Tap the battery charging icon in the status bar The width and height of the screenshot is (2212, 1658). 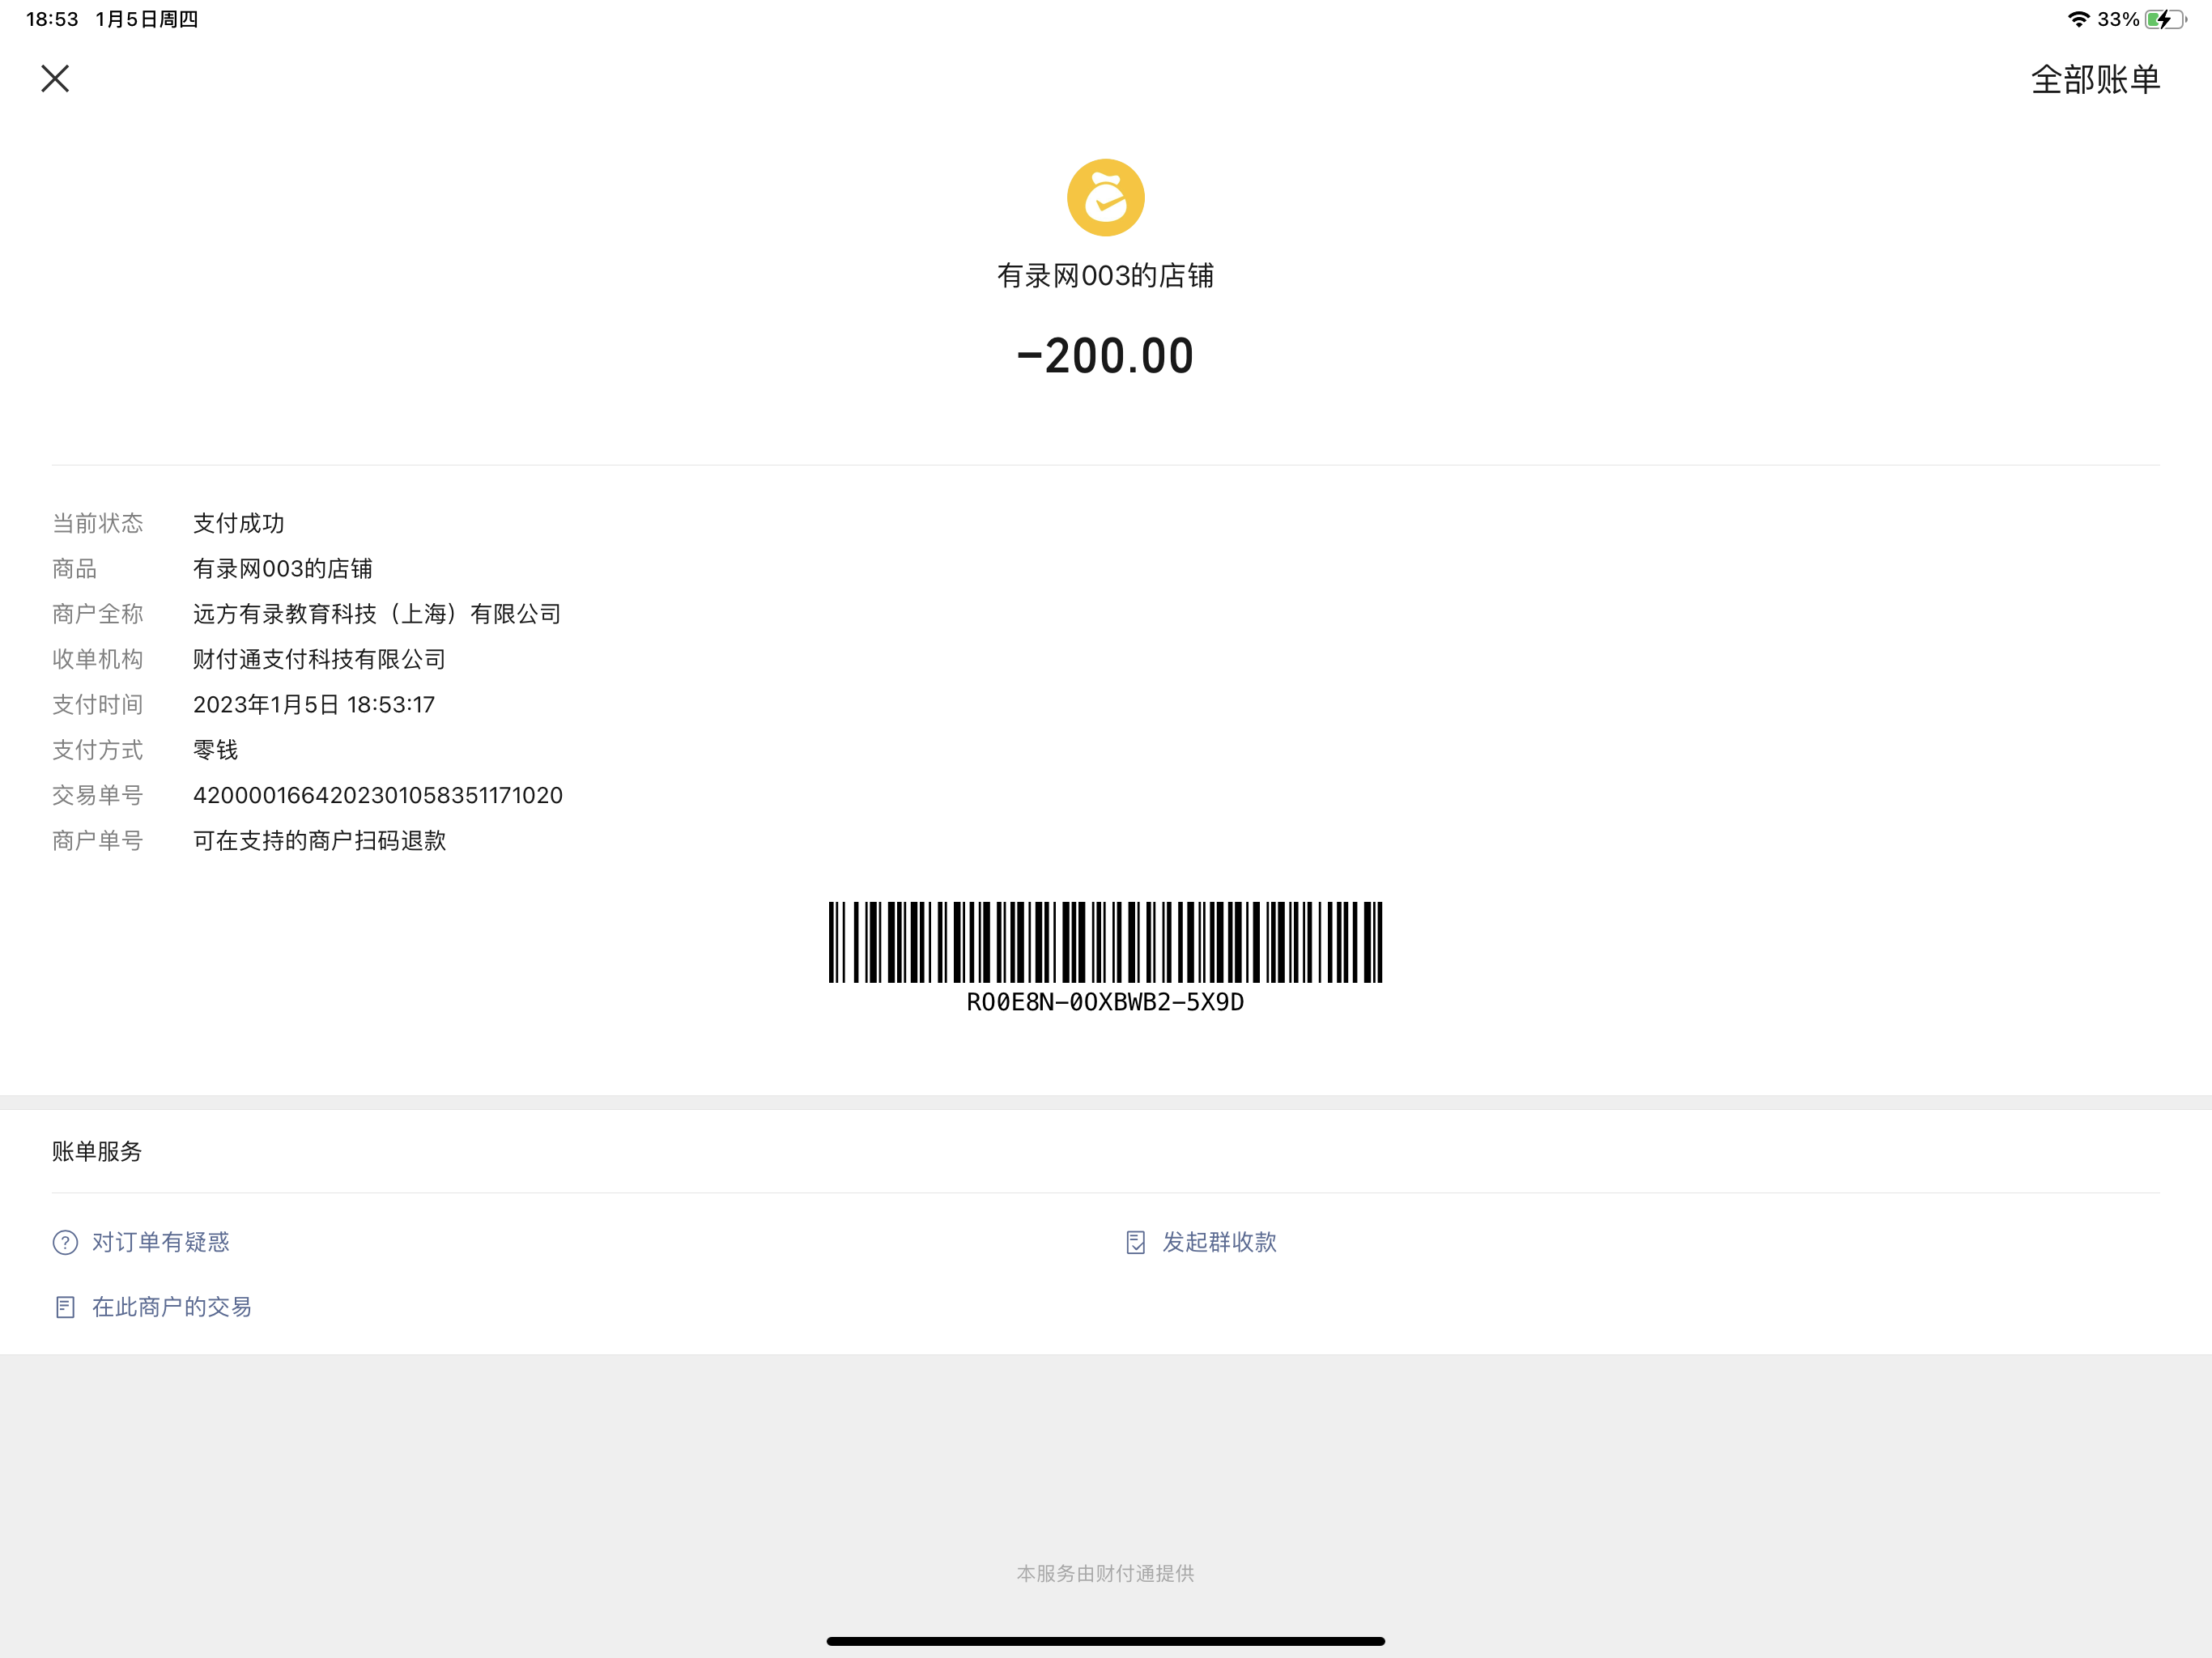pyautogui.click(x=2165, y=19)
